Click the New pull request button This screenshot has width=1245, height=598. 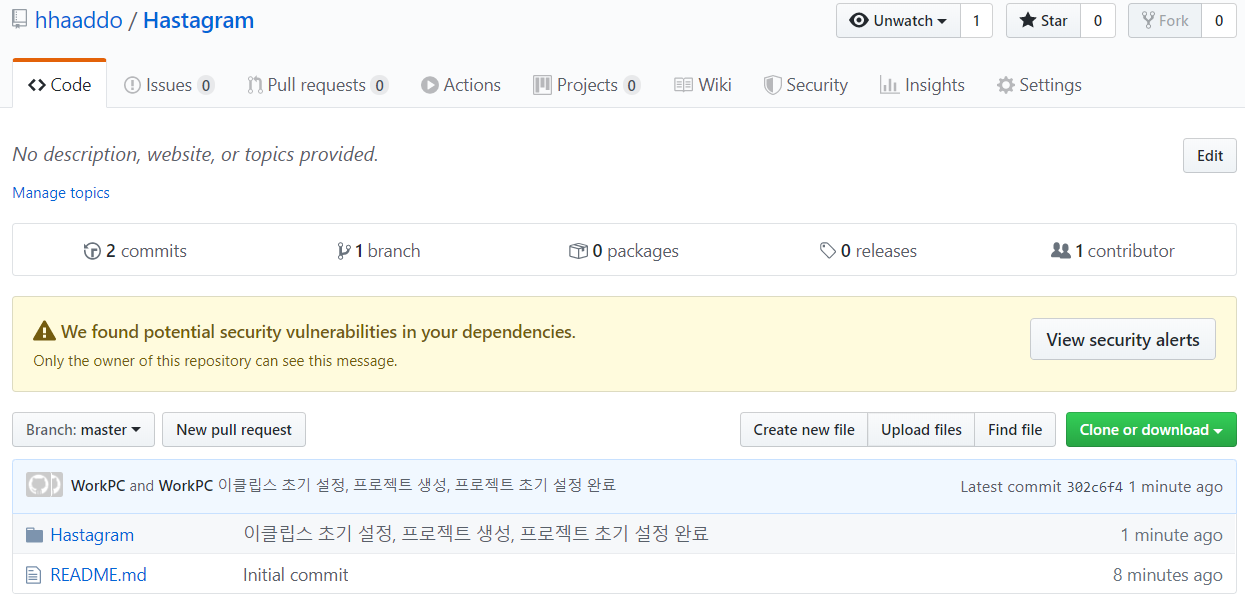(x=234, y=430)
